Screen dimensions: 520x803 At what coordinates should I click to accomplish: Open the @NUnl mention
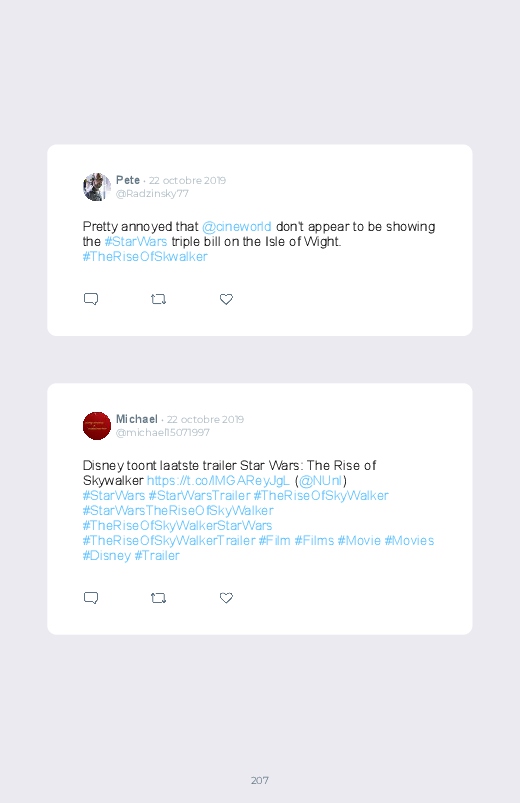pos(320,480)
